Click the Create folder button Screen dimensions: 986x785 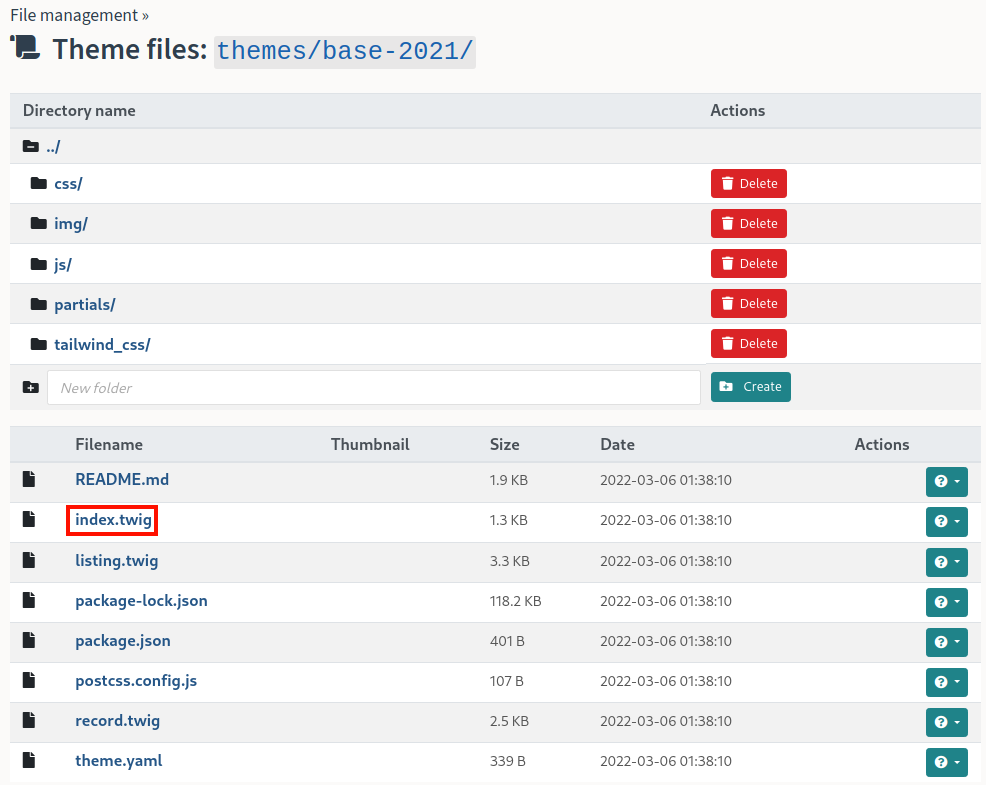(750, 387)
